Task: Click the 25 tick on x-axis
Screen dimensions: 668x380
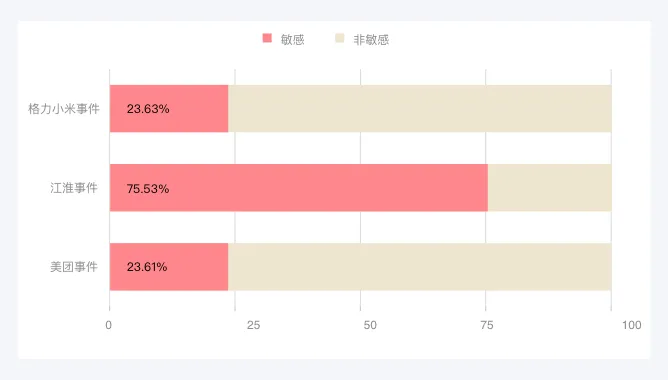Action: click(253, 325)
